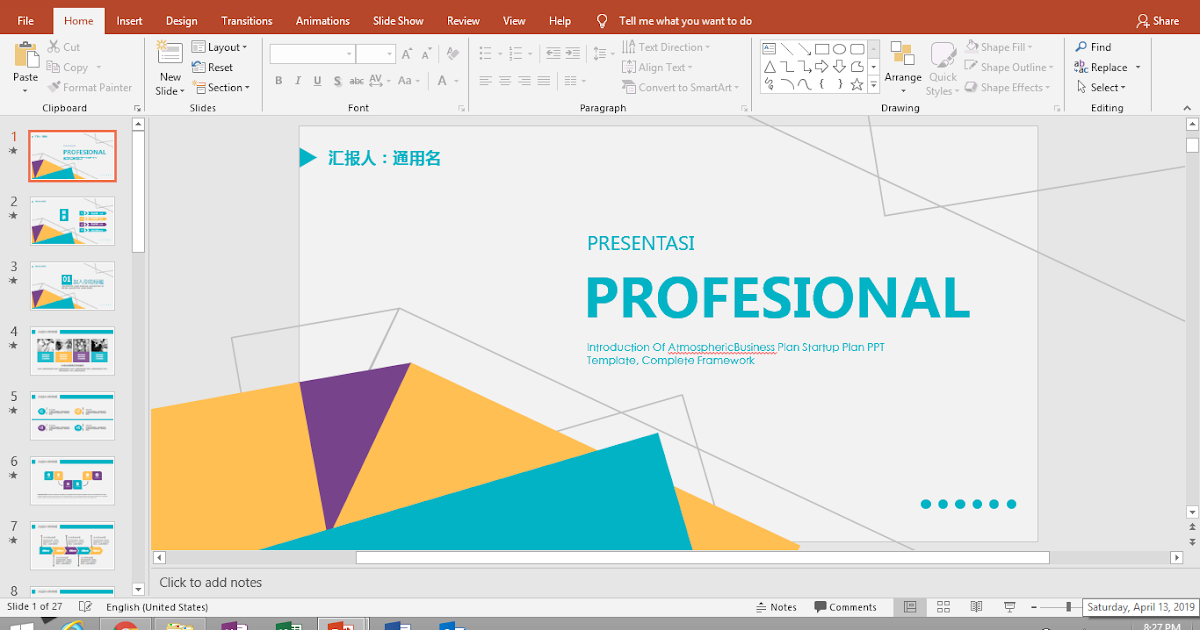Clear all formatting eraser icon
Viewport: 1200px width, 630px height.
point(453,54)
